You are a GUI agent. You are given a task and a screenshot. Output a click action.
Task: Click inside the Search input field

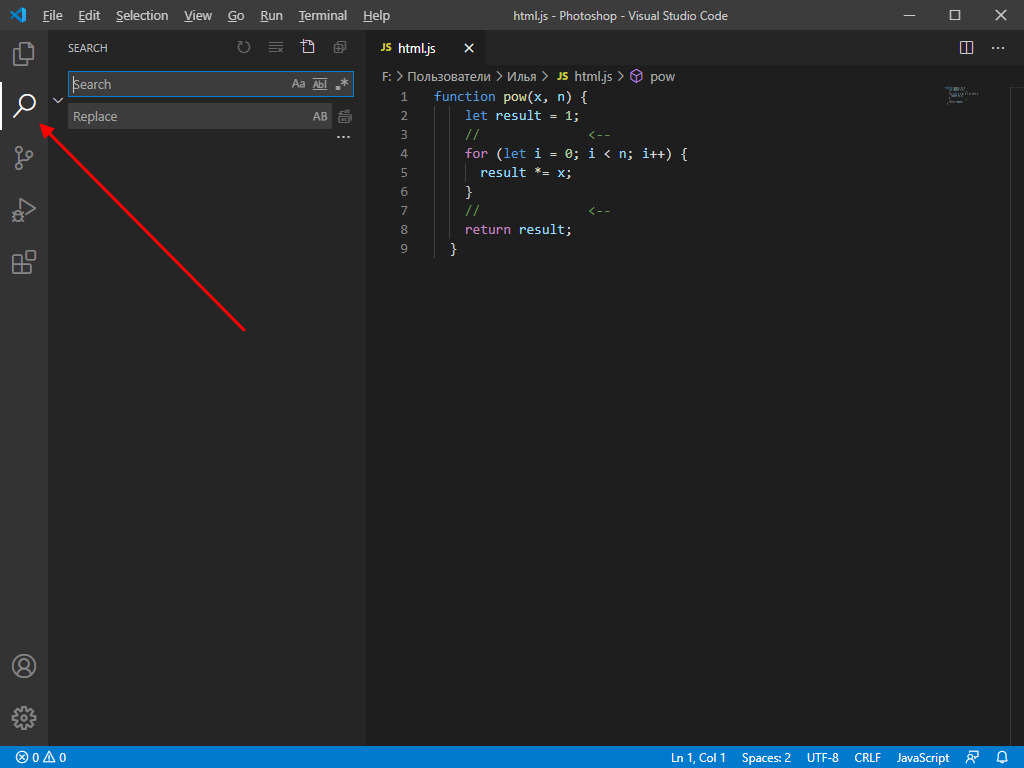coord(180,84)
